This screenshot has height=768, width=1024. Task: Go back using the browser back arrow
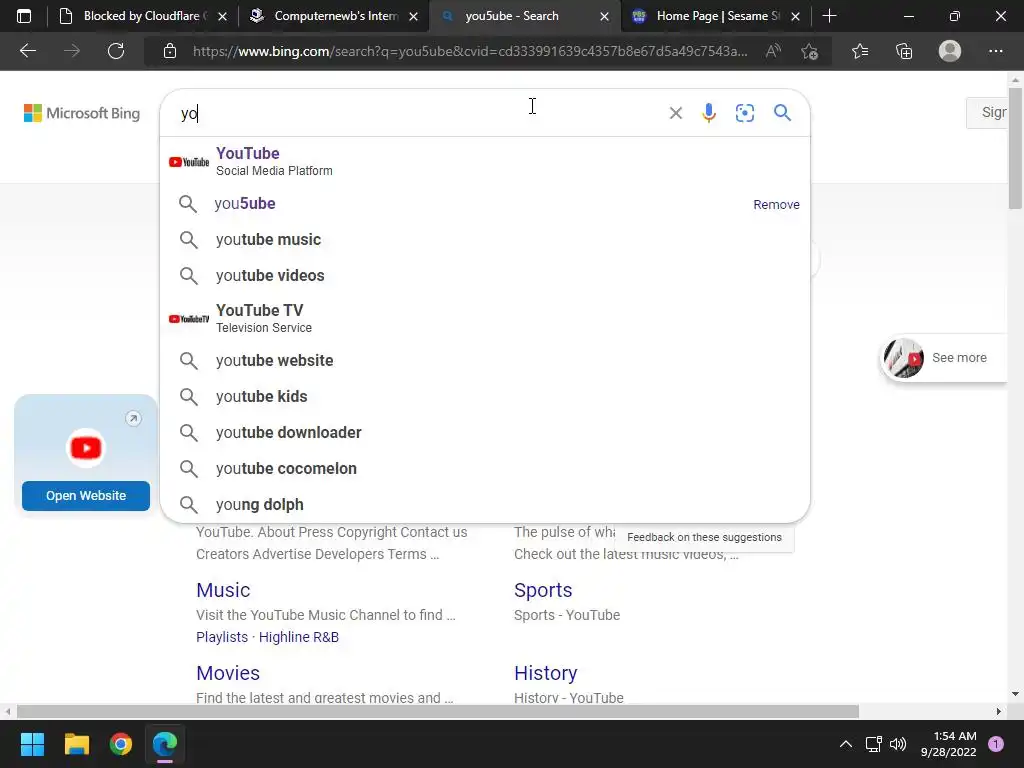tap(28, 51)
